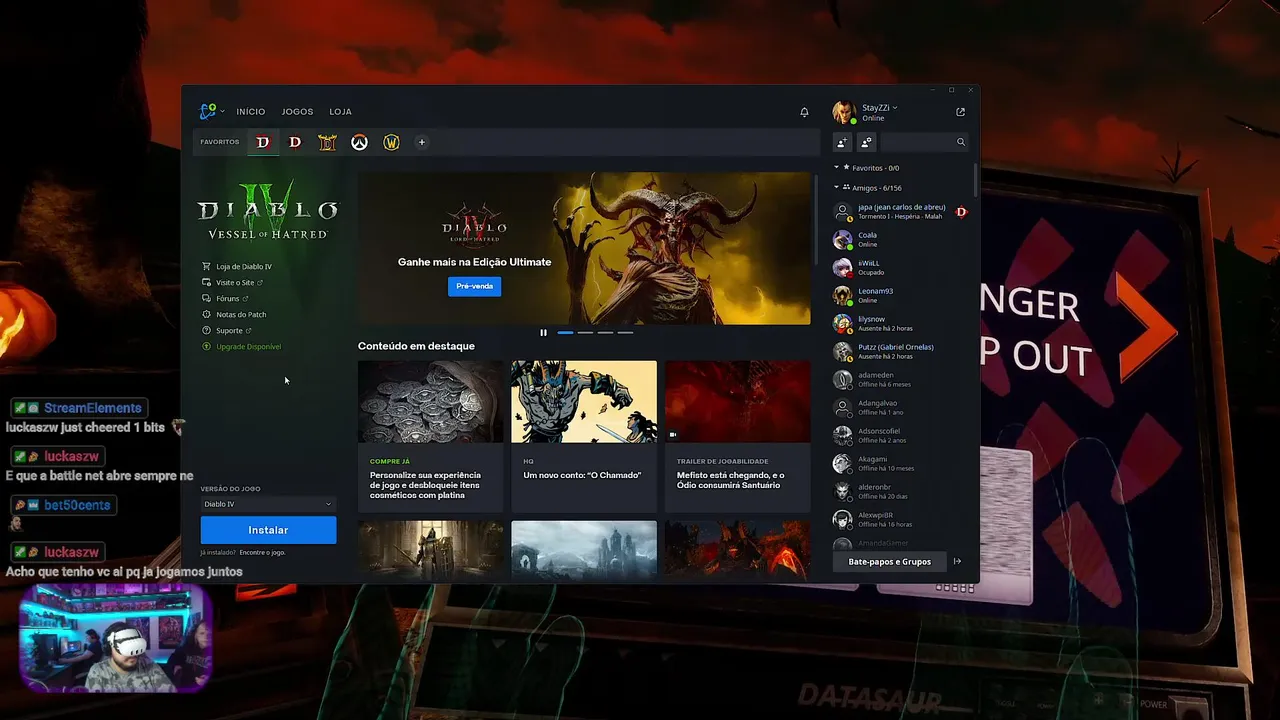Click AlexwpiBR's avatar in the friends list
Image resolution: width=1280 pixels, height=720 pixels.
click(843, 520)
